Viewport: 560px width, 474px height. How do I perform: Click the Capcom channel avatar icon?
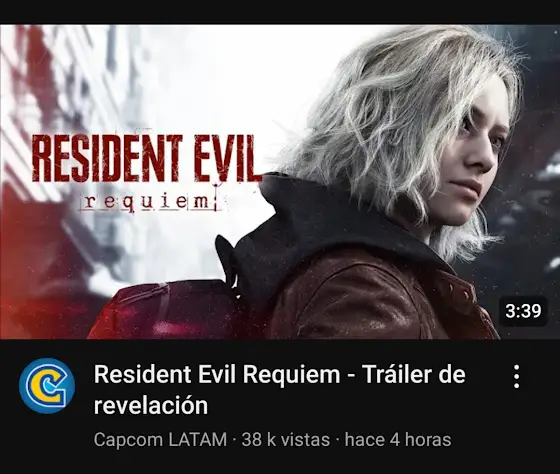[47, 385]
